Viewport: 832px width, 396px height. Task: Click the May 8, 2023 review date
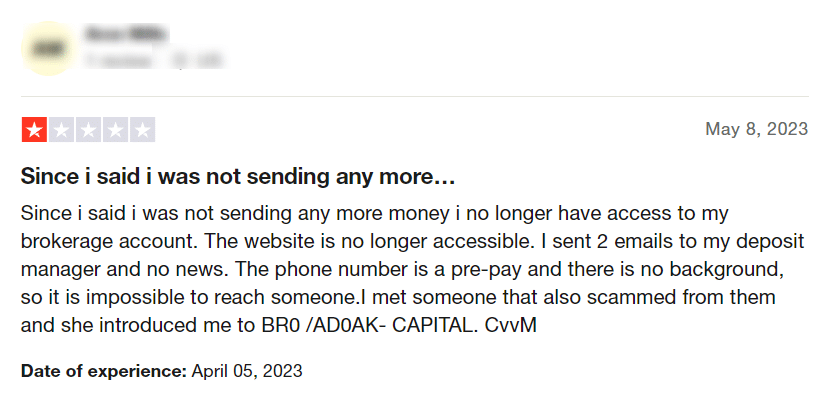(756, 129)
